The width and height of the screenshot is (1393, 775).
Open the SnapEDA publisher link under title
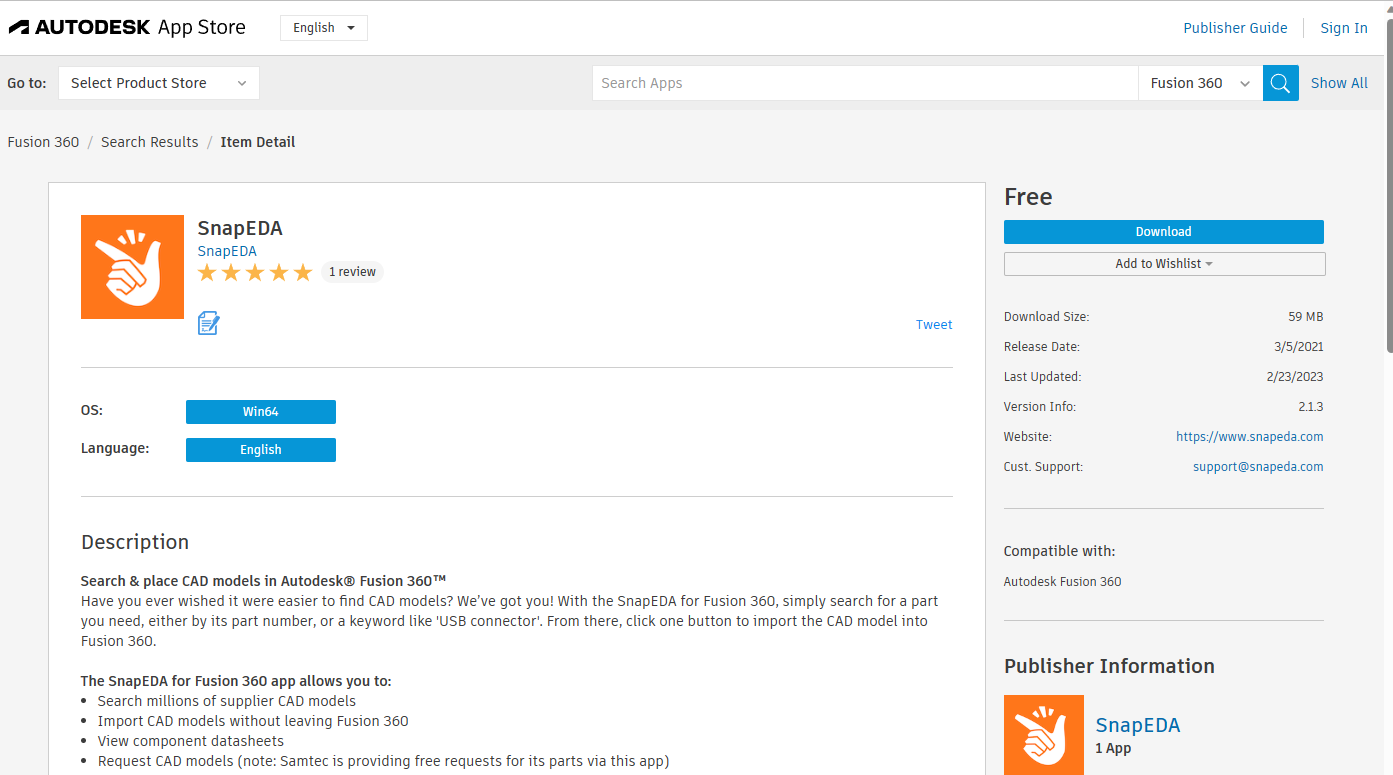(x=227, y=251)
